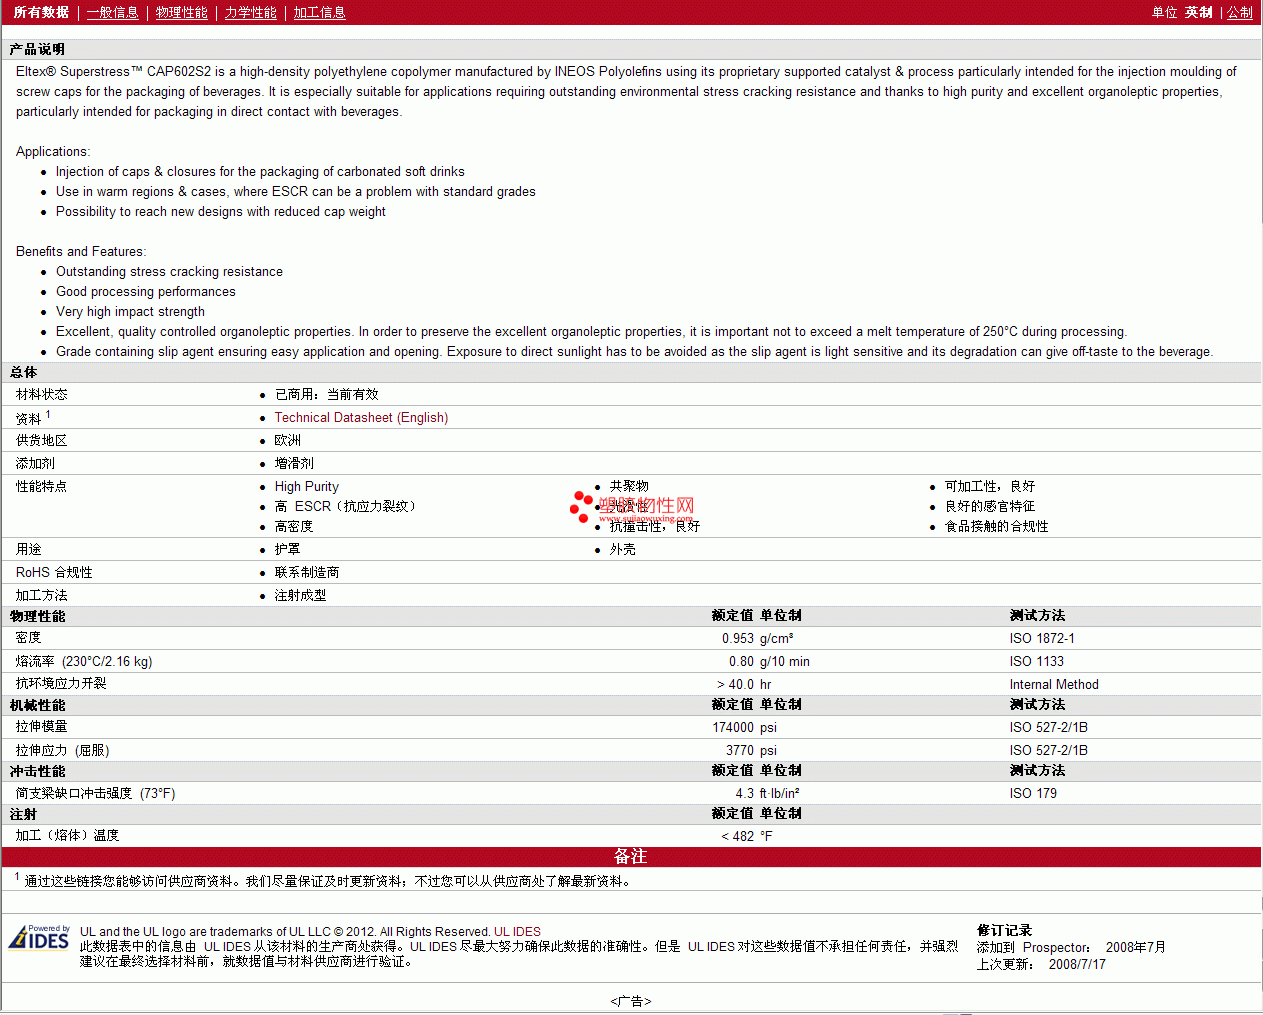
Task: Click the IDES logo icon
Action: [39, 937]
